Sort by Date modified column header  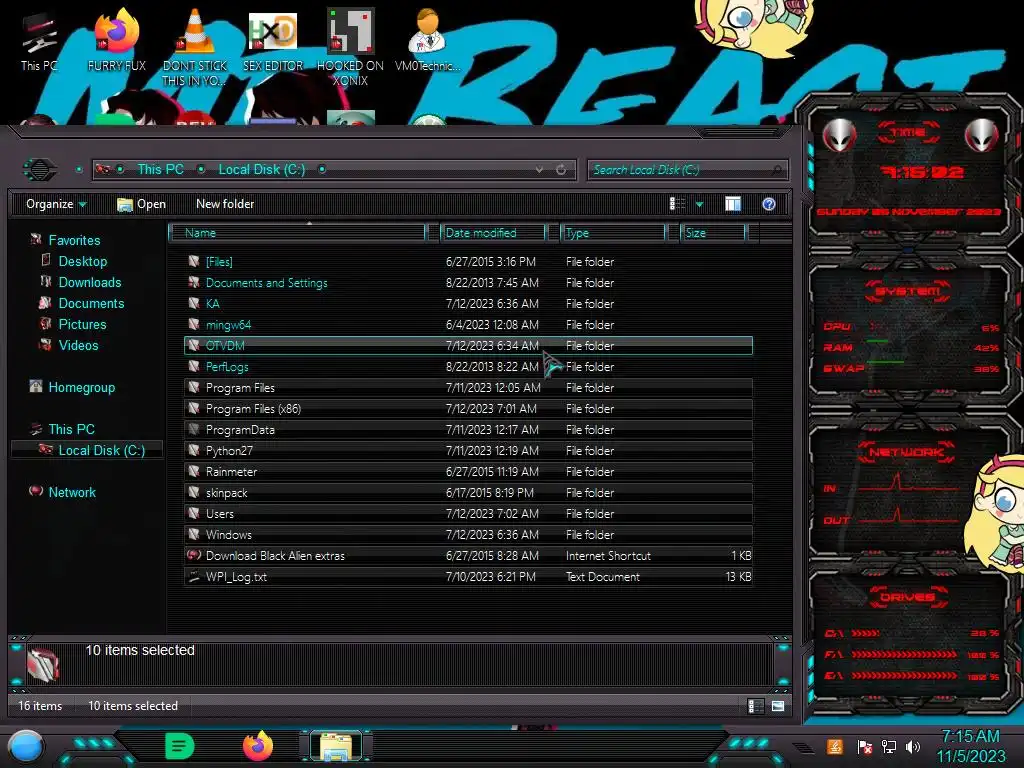494,232
